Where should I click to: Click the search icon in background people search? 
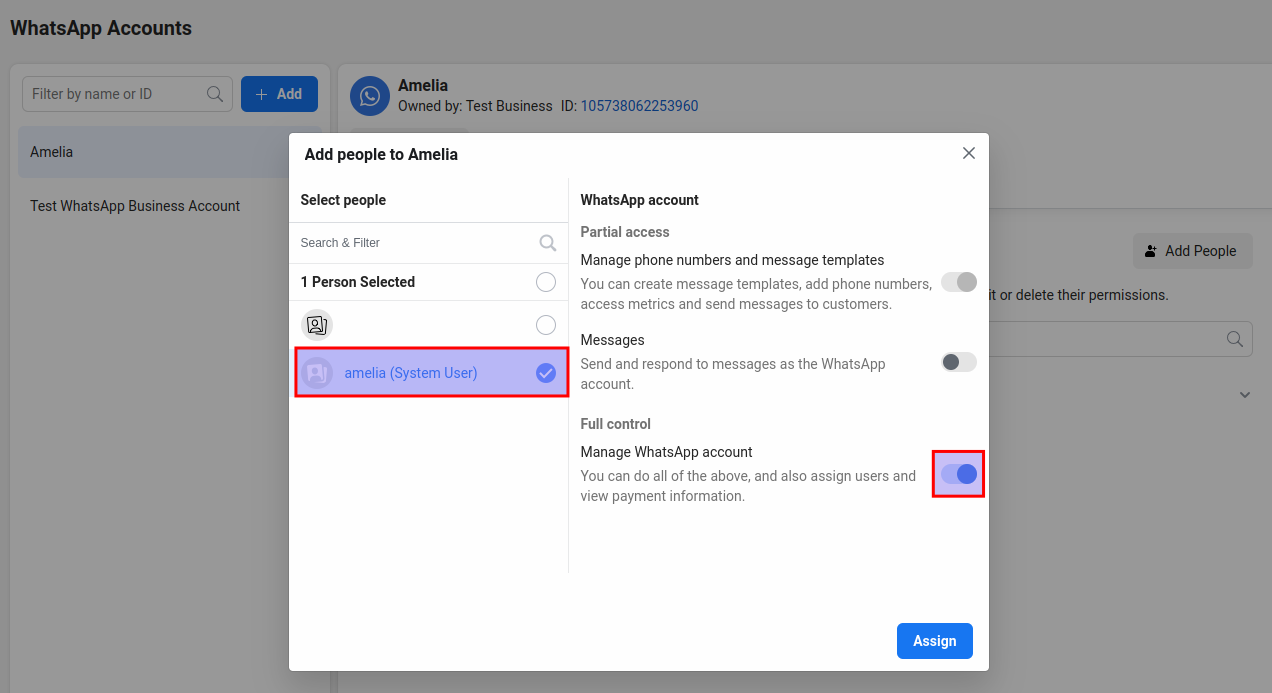pos(1235,339)
